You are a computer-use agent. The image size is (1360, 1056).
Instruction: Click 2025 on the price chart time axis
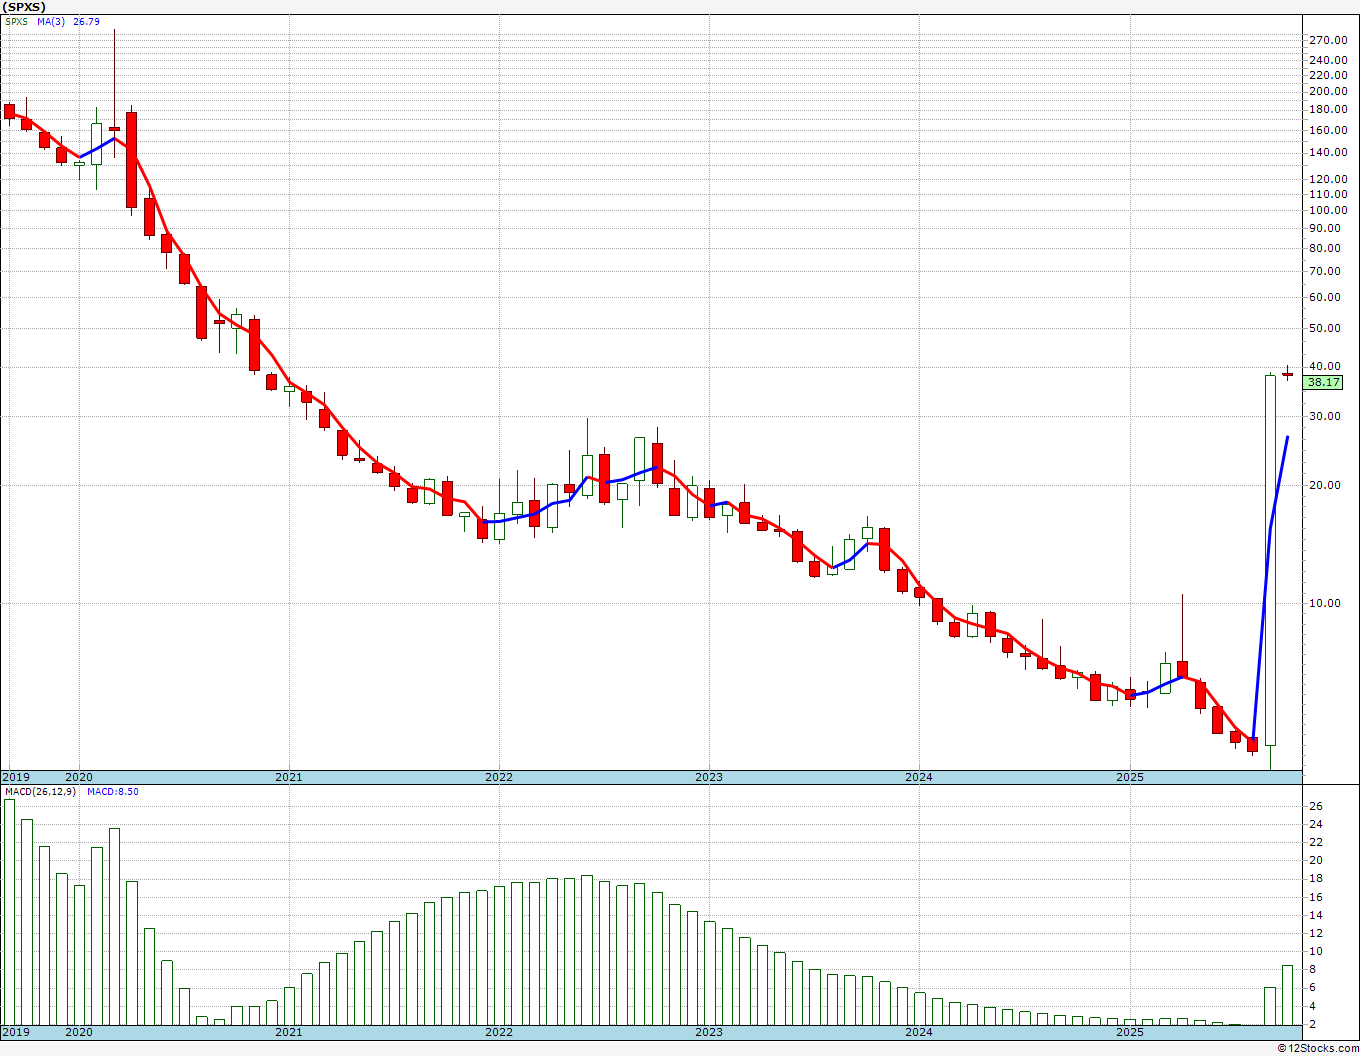tap(1129, 777)
